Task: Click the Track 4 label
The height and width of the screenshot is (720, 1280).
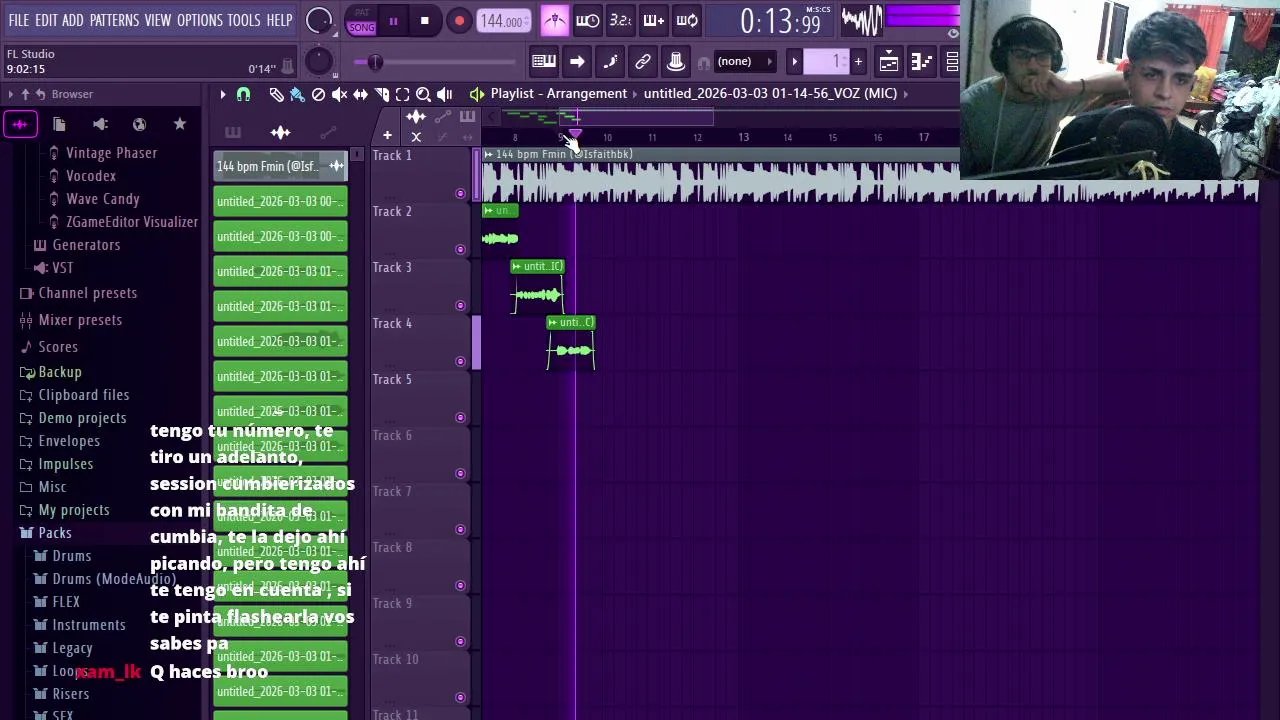Action: tap(392, 323)
